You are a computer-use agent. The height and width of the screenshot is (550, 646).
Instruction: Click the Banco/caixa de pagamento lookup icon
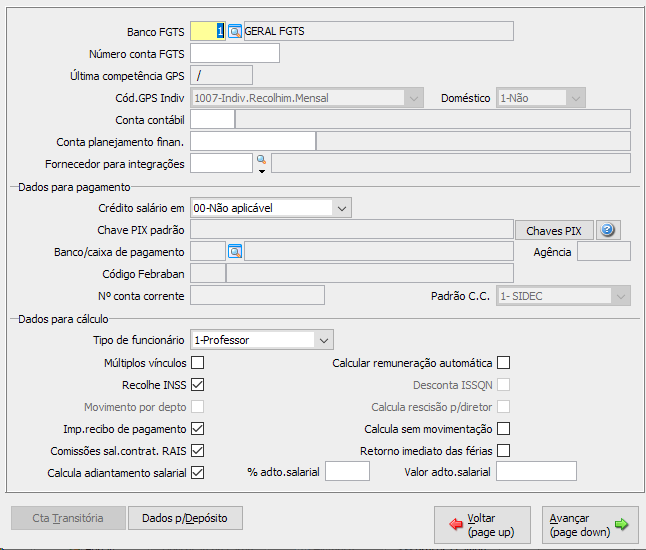click(x=235, y=251)
